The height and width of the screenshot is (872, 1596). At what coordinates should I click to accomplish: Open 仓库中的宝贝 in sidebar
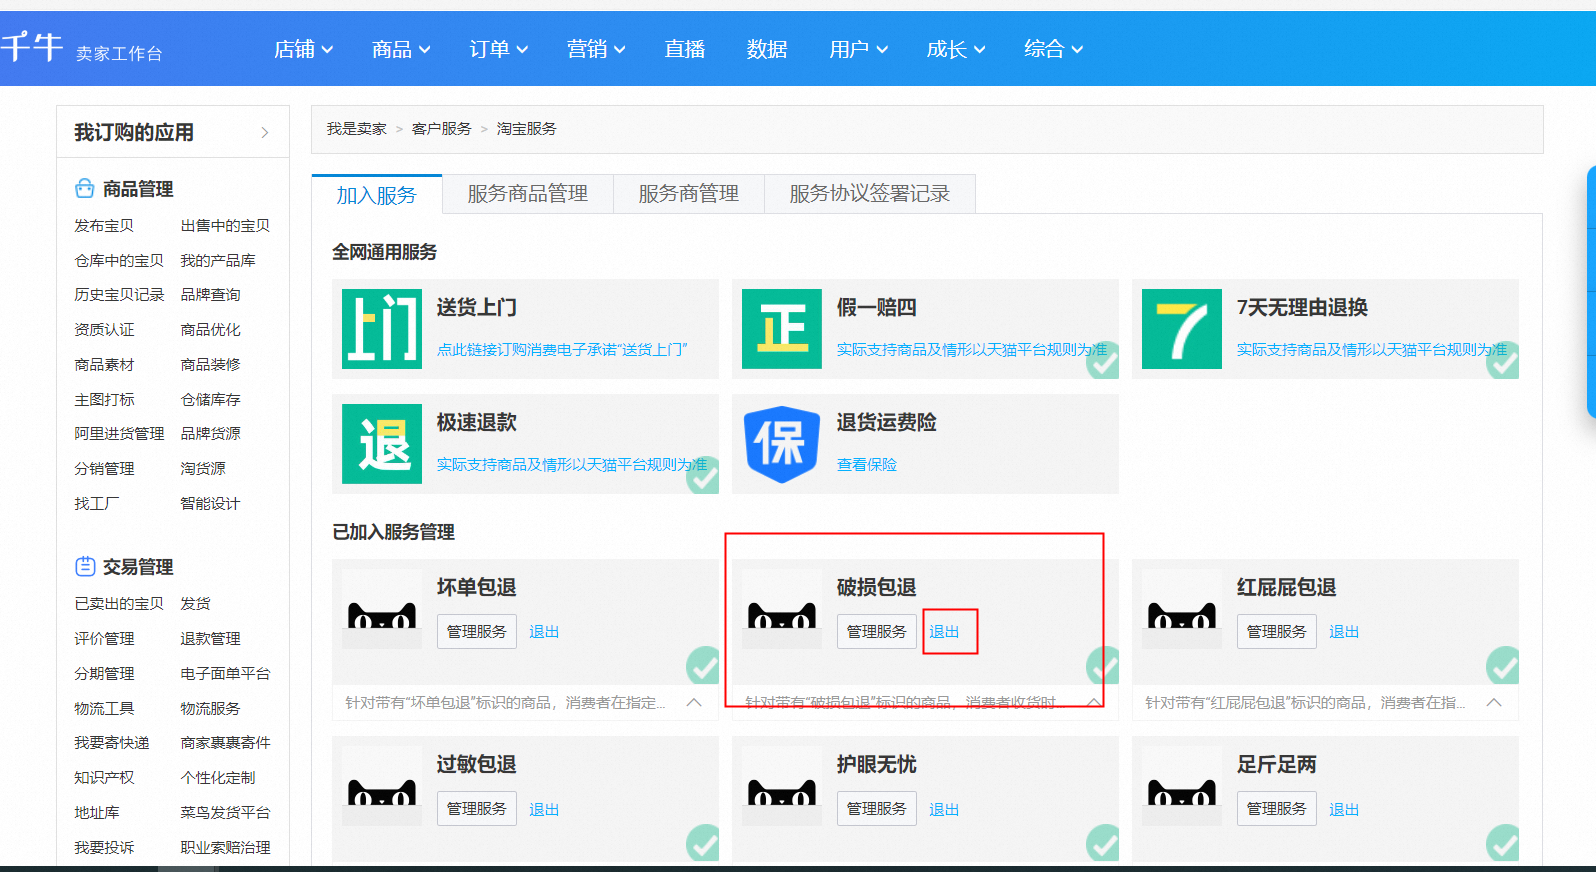pyautogui.click(x=119, y=261)
